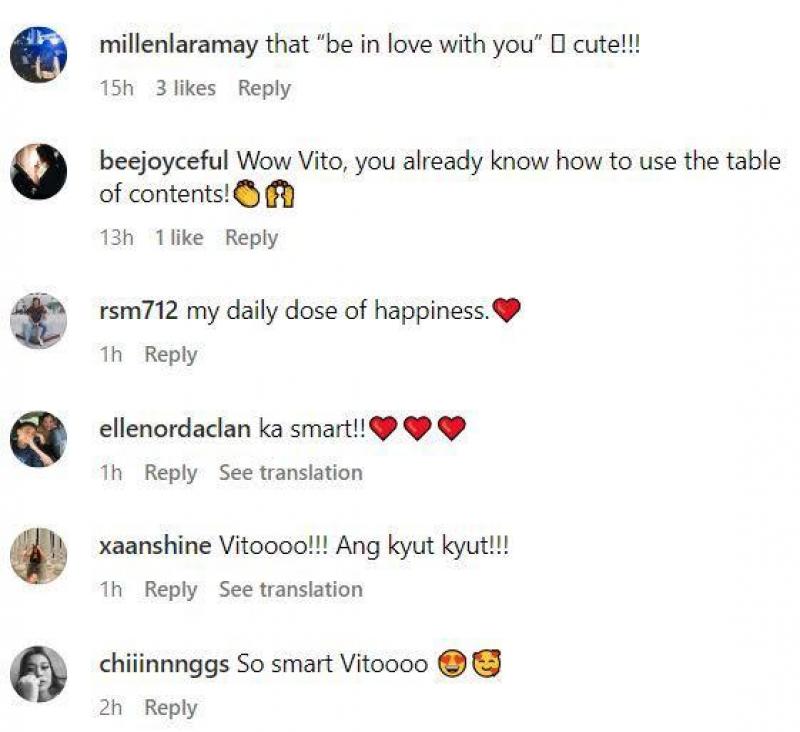The height and width of the screenshot is (732, 800).
Task: Reply to rsm712's happiness comment
Action: tap(170, 355)
